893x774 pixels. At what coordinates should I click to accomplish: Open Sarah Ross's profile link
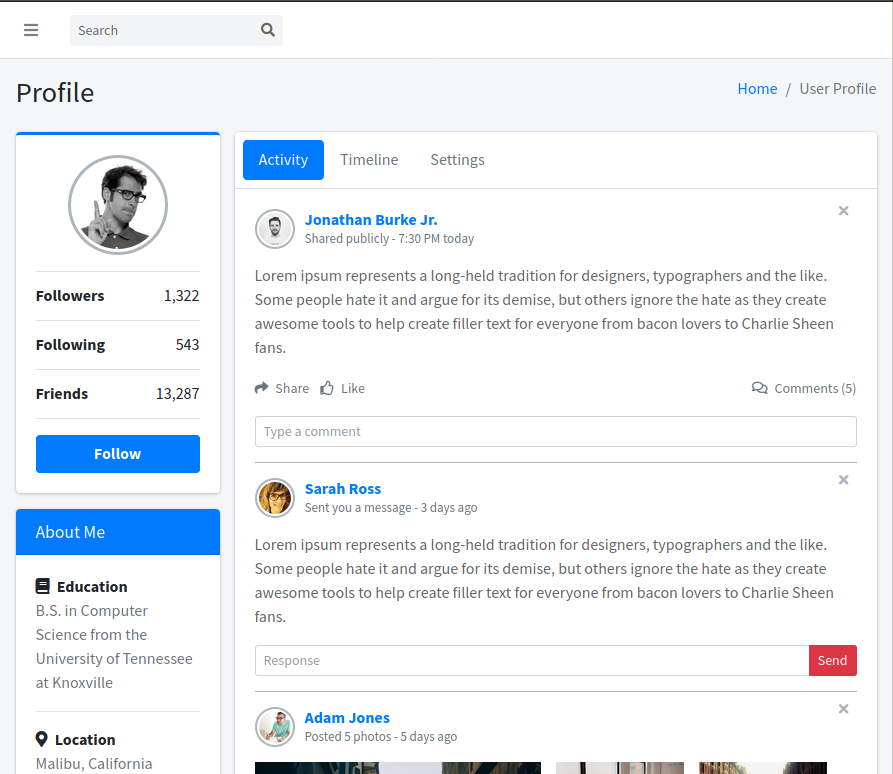pos(343,489)
